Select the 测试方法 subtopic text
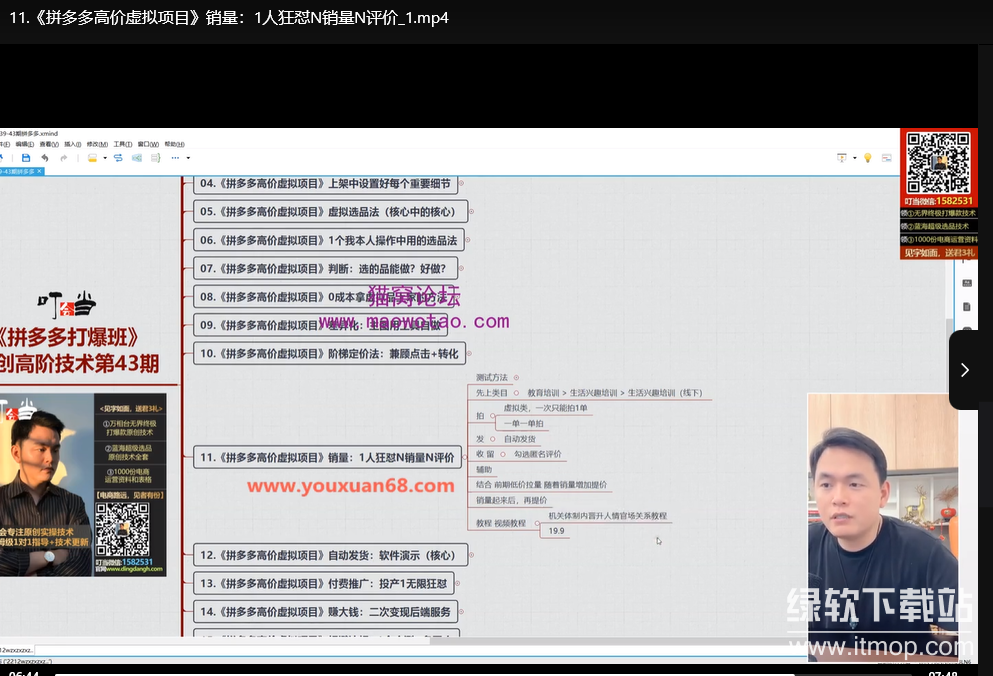 [491, 378]
